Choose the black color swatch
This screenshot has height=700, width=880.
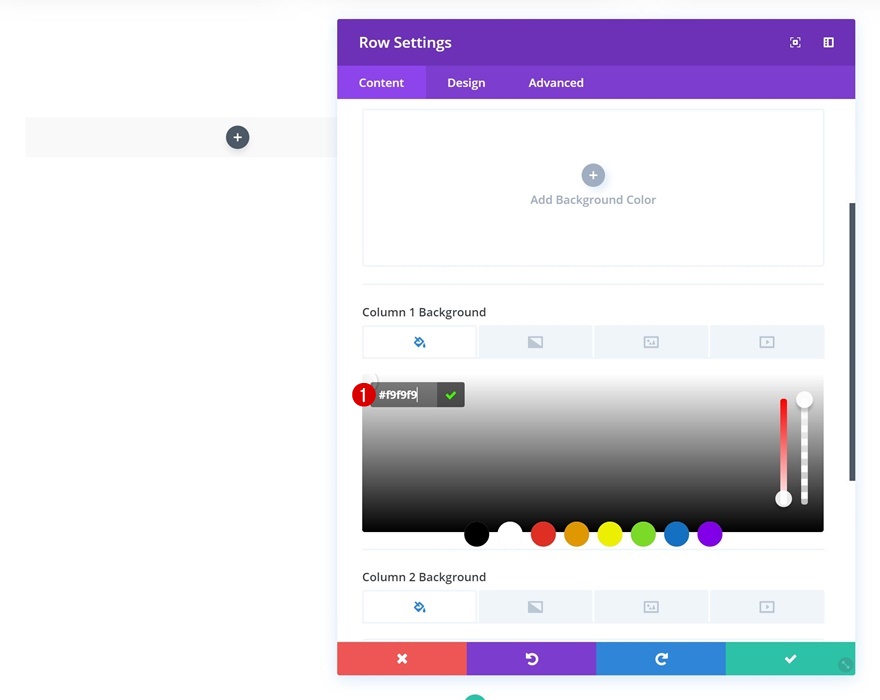coord(476,534)
